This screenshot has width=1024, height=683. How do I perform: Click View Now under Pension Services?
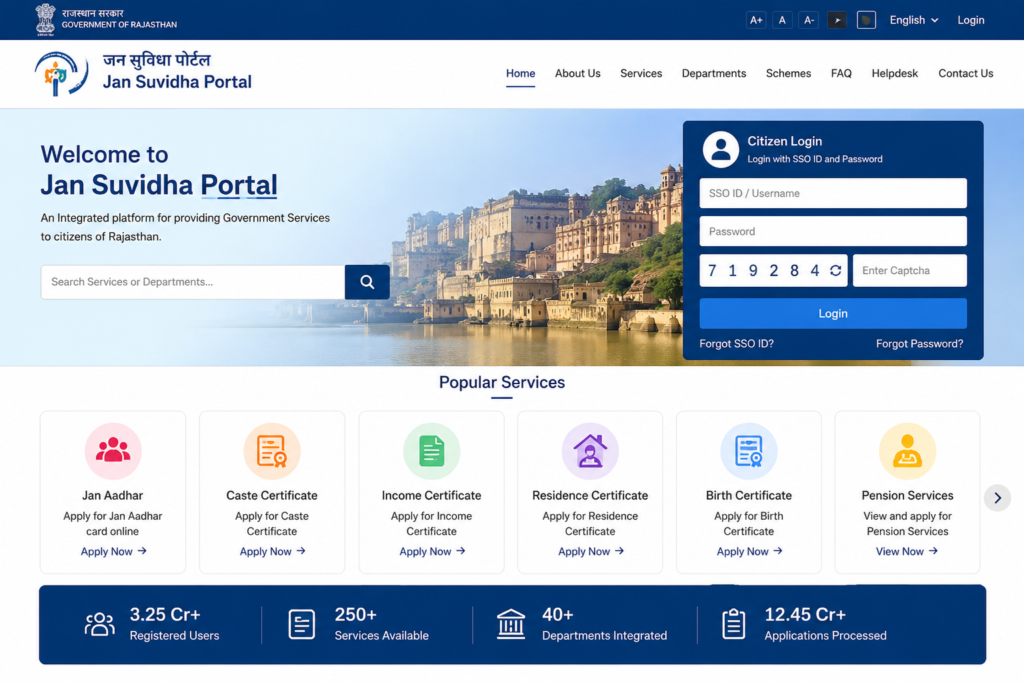pyautogui.click(x=906, y=551)
